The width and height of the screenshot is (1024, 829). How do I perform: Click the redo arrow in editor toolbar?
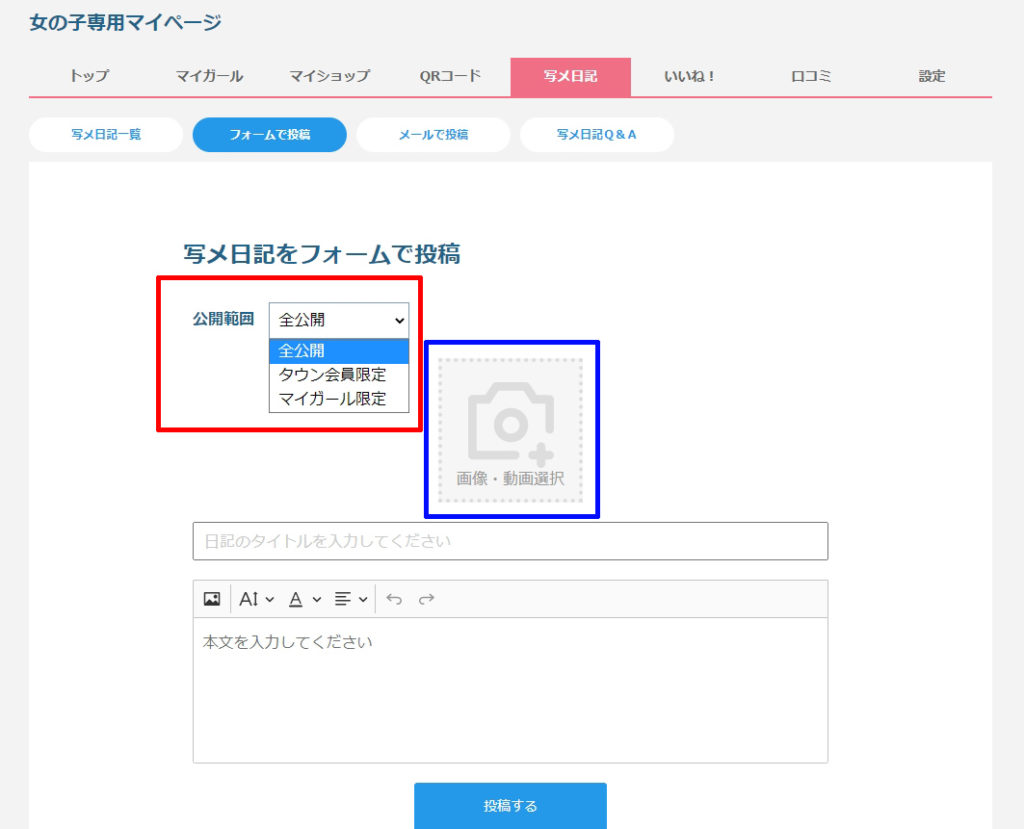point(426,599)
